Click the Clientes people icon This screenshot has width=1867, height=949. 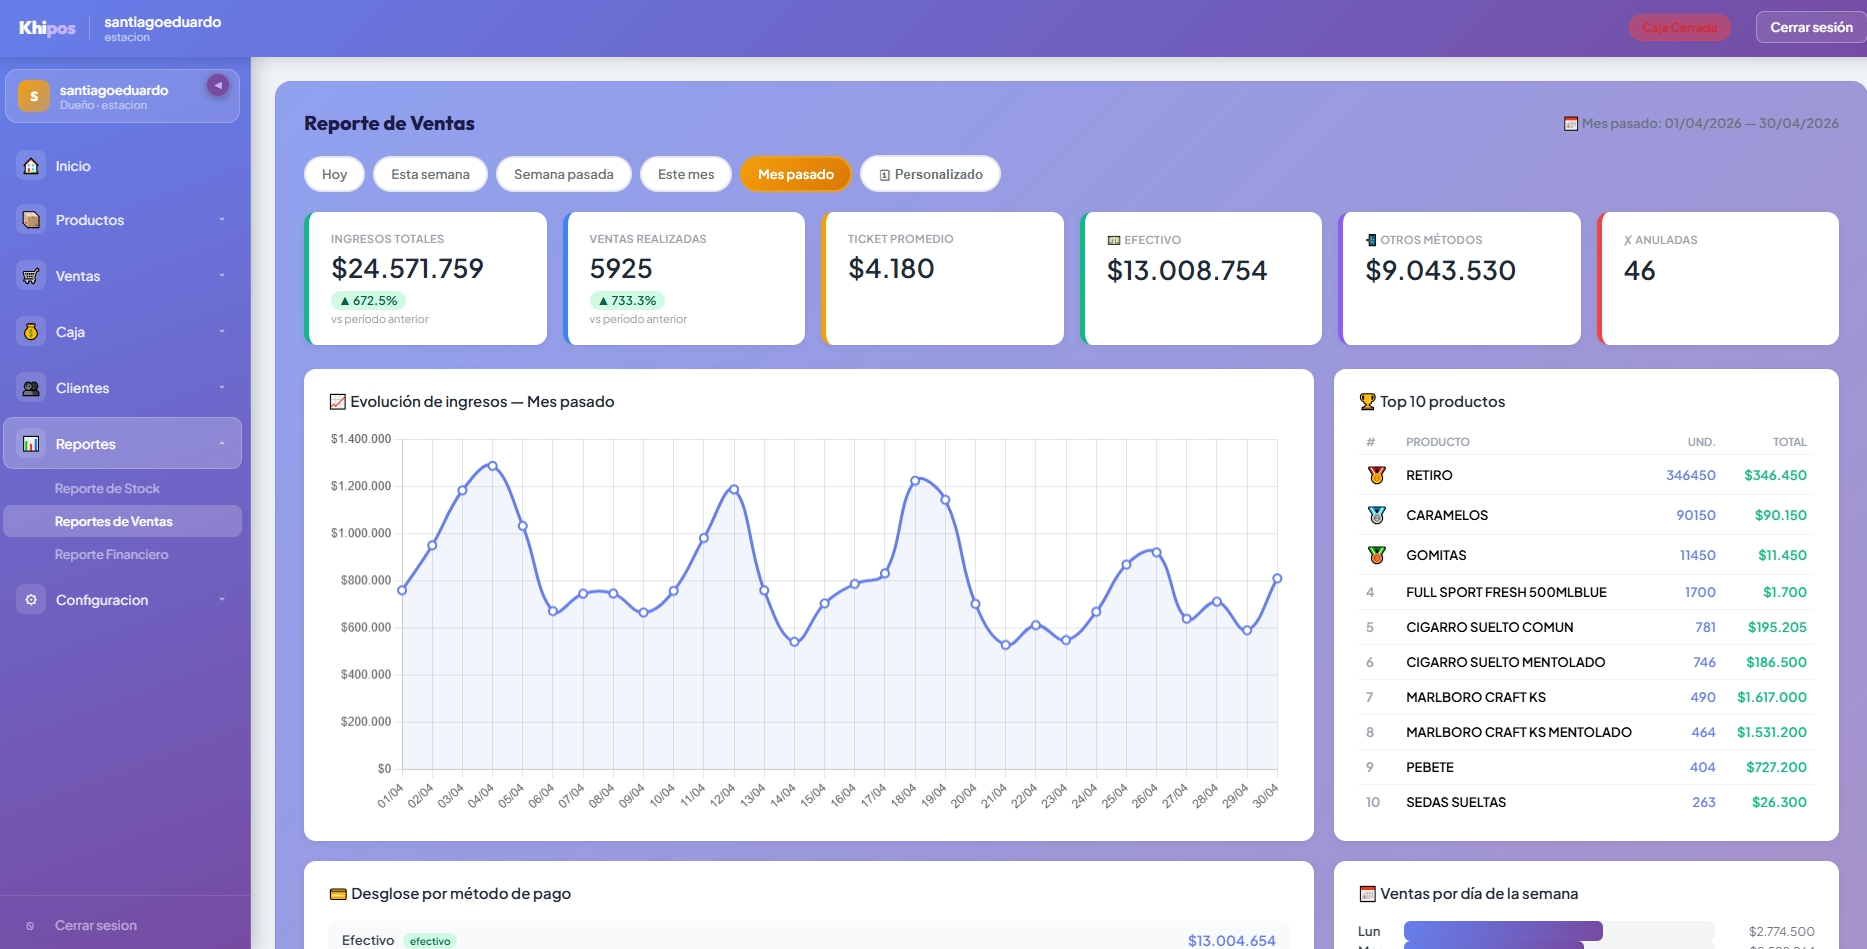tap(31, 388)
